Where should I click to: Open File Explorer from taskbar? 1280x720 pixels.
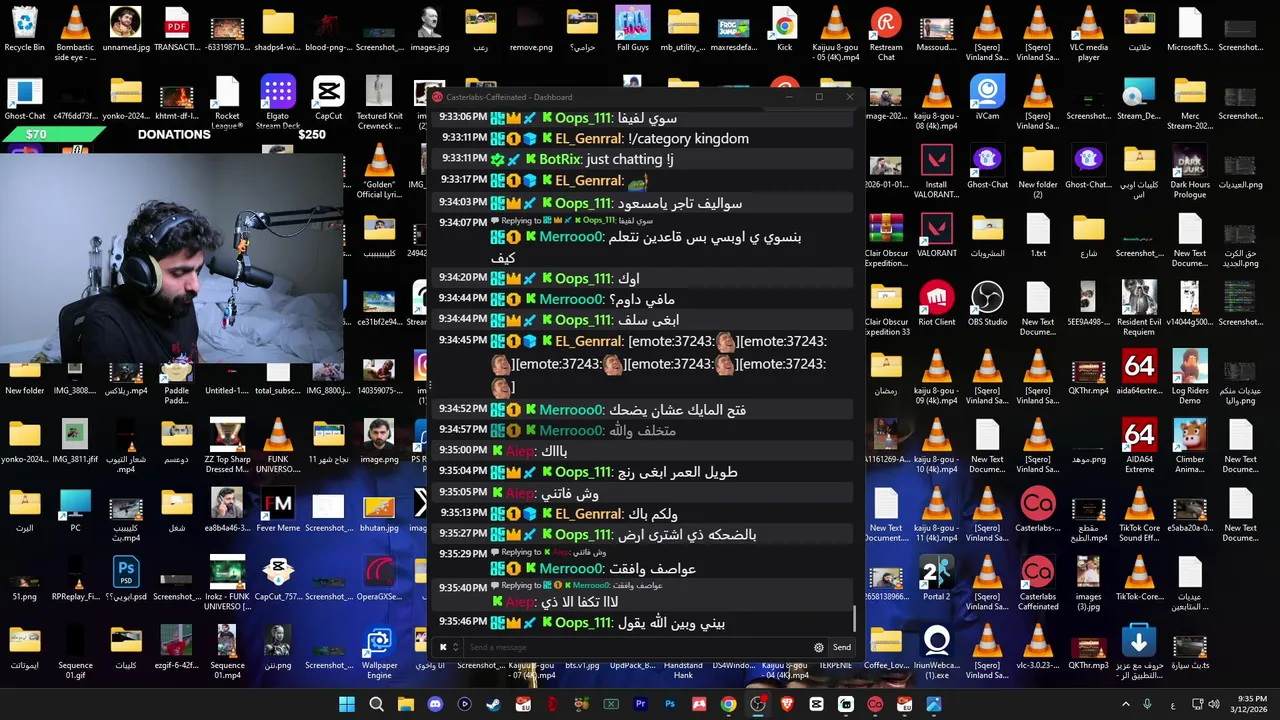(x=405, y=704)
